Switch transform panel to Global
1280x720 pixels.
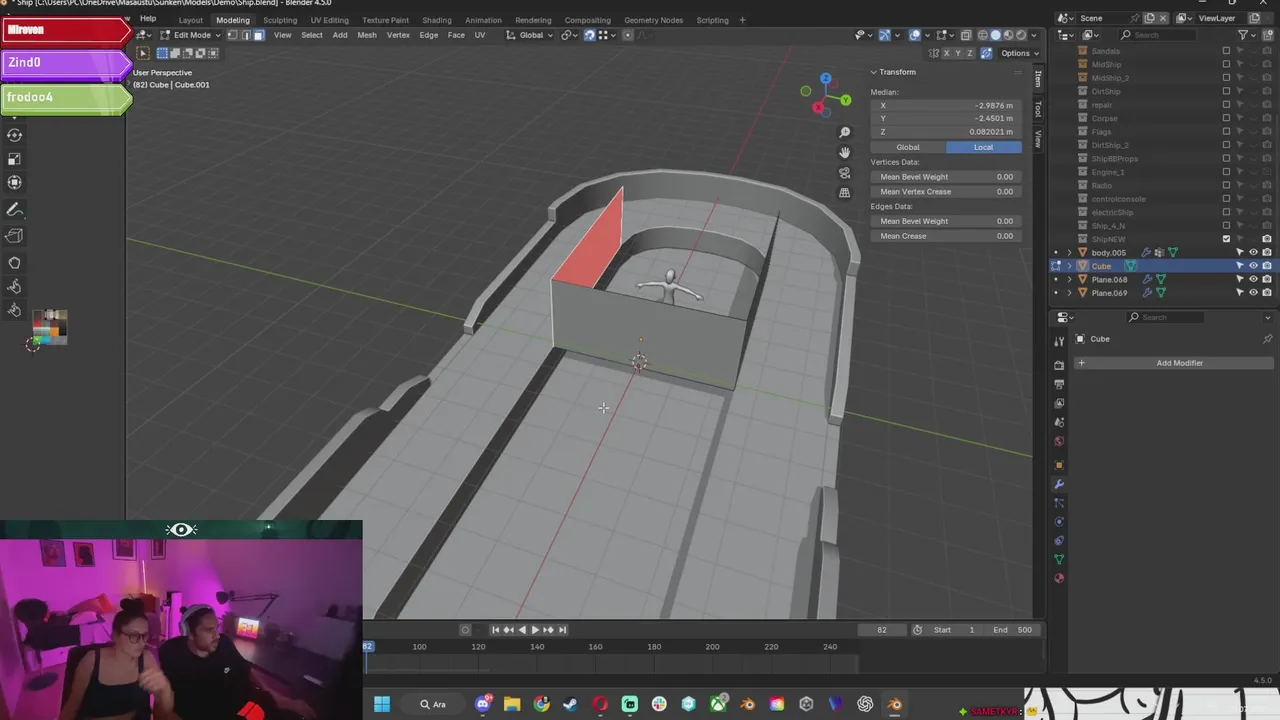(x=908, y=147)
